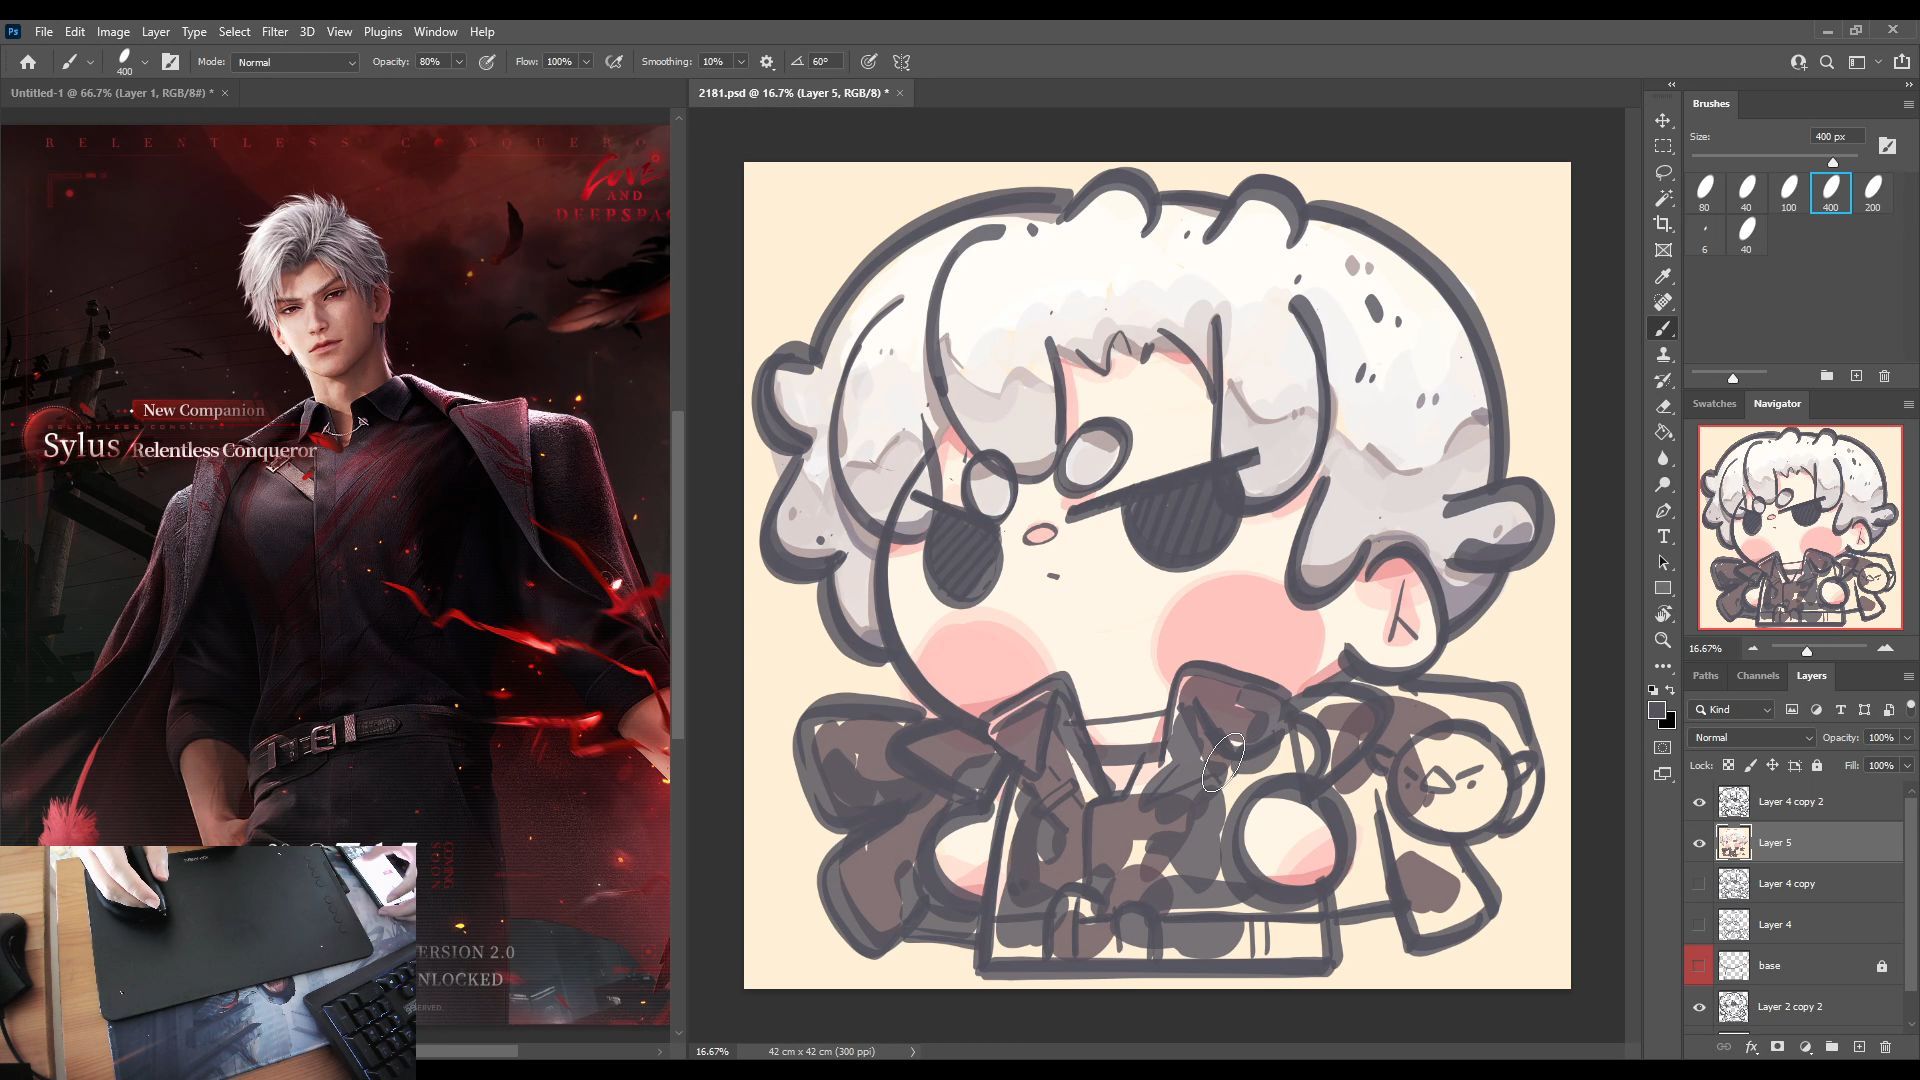This screenshot has width=1920, height=1080.
Task: Select the Rectangle shape tool
Action: [1663, 588]
